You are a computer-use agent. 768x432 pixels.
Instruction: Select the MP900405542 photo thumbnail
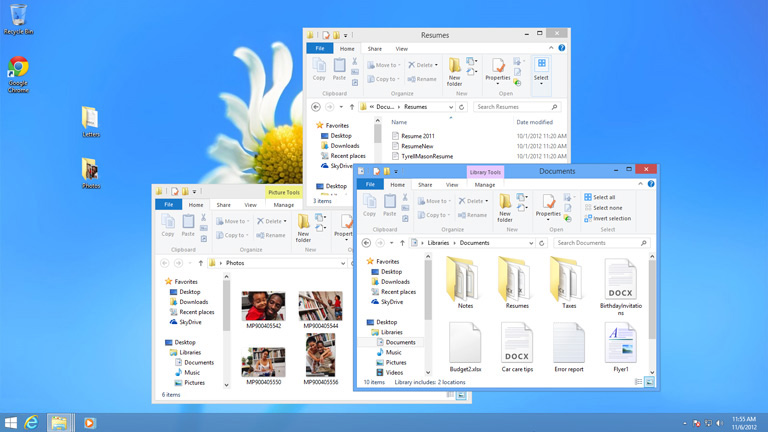263,306
